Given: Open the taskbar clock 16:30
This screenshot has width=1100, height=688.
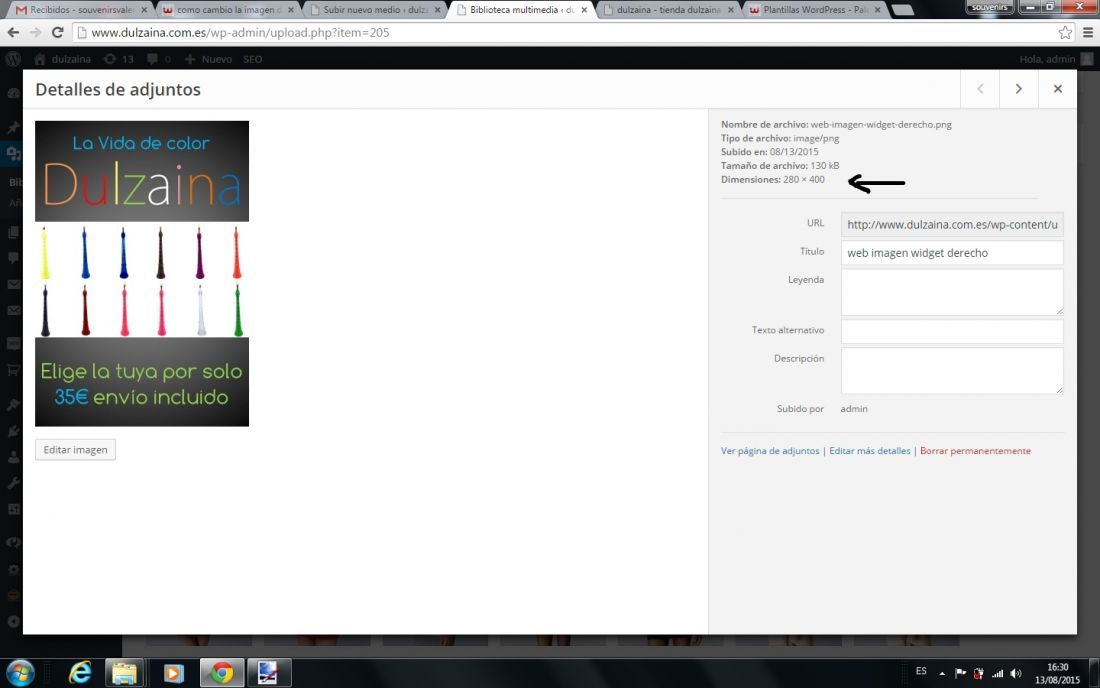Looking at the screenshot, I should pyautogui.click(x=1057, y=673).
